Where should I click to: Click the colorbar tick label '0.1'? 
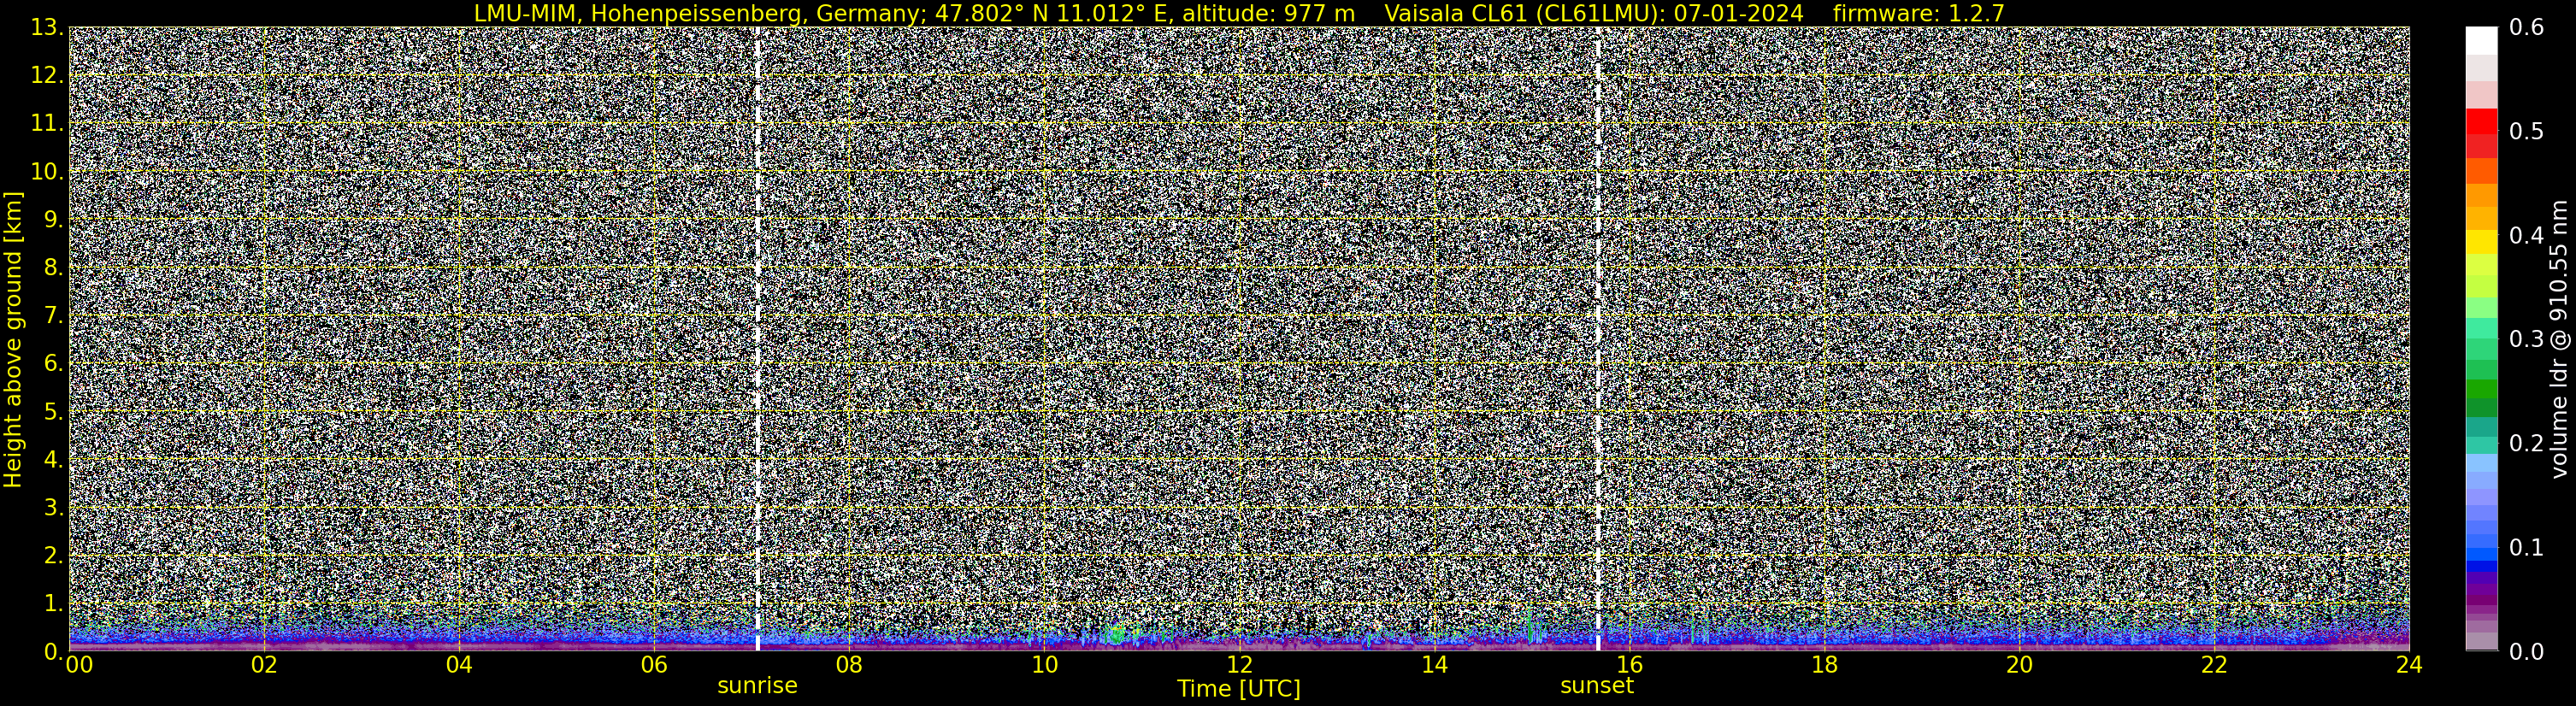pyautogui.click(x=2527, y=547)
